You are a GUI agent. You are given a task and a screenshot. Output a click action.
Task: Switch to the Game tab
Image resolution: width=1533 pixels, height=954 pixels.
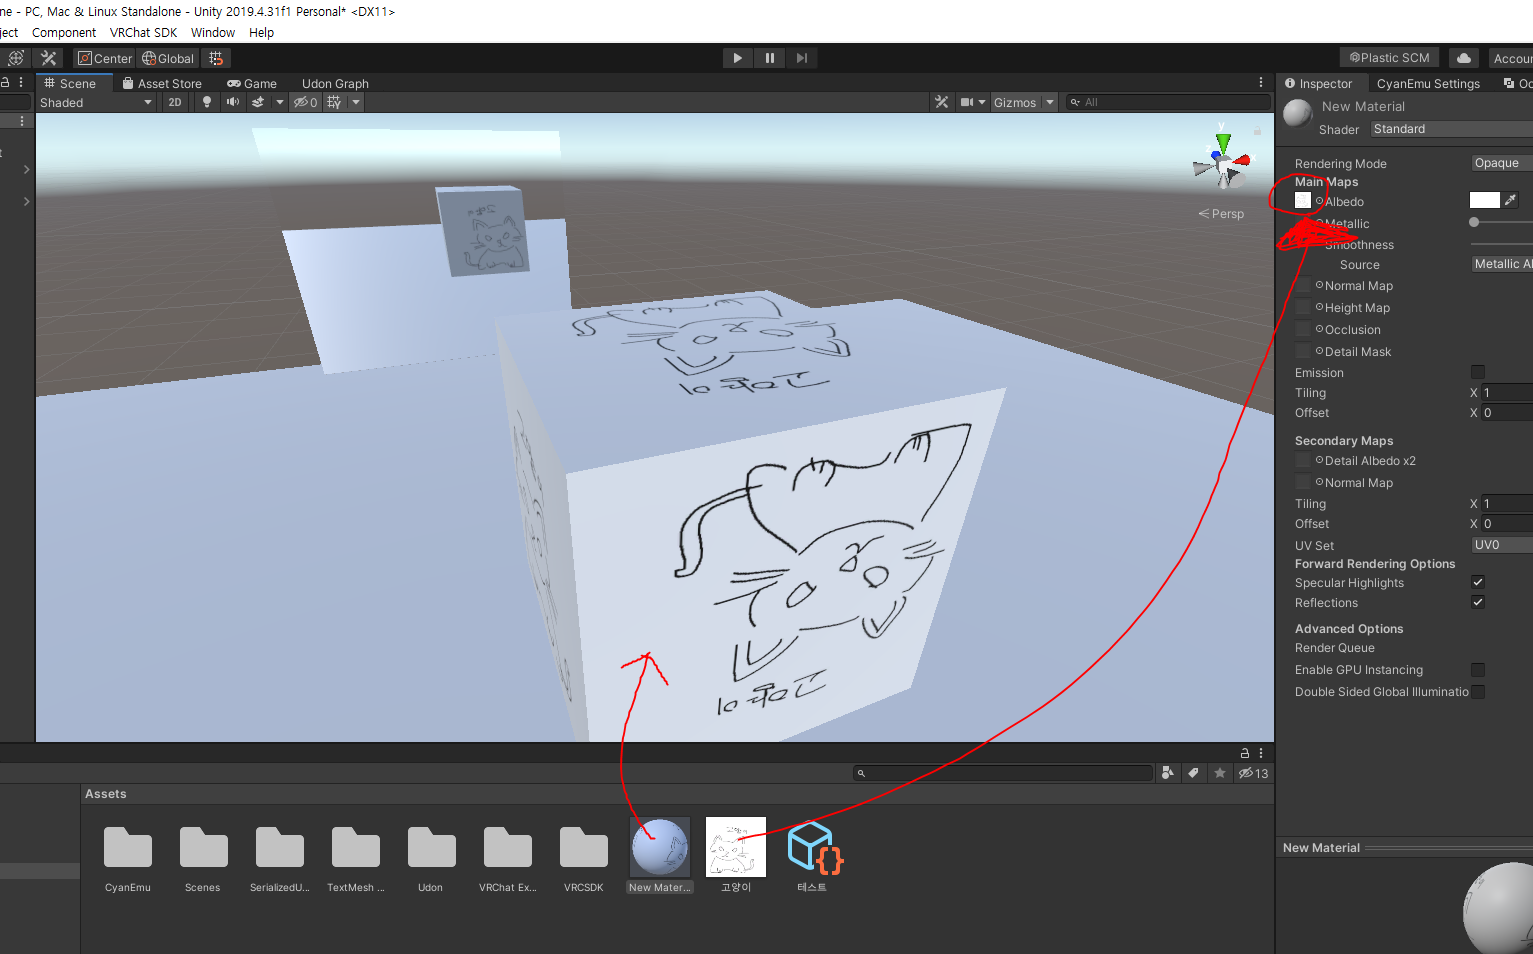[252, 83]
